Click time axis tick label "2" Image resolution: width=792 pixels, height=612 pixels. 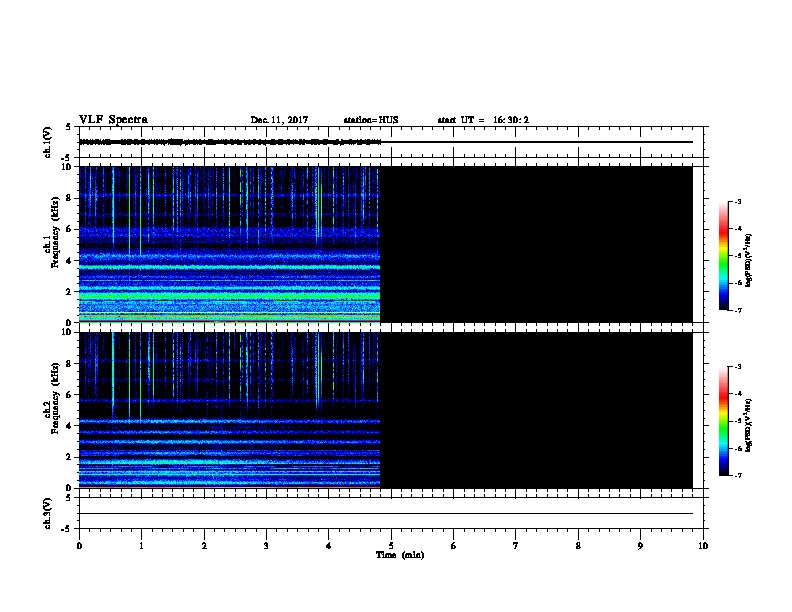pos(204,546)
